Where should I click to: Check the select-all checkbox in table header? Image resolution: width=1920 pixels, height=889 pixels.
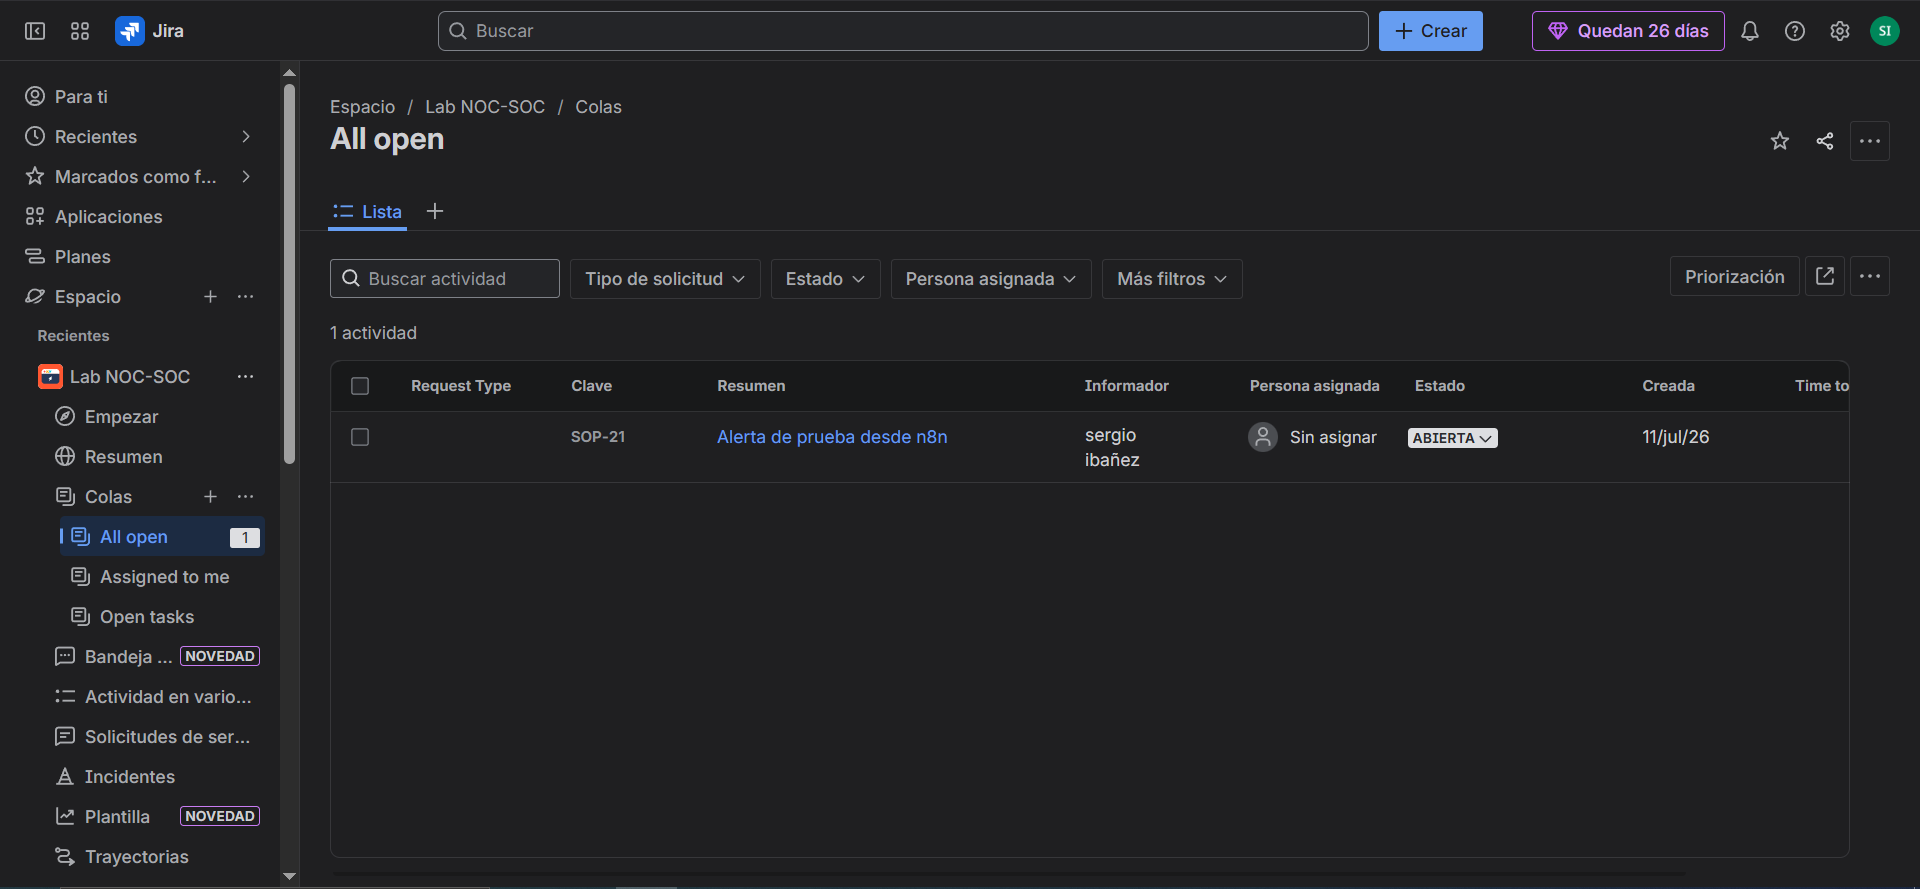[x=360, y=386]
